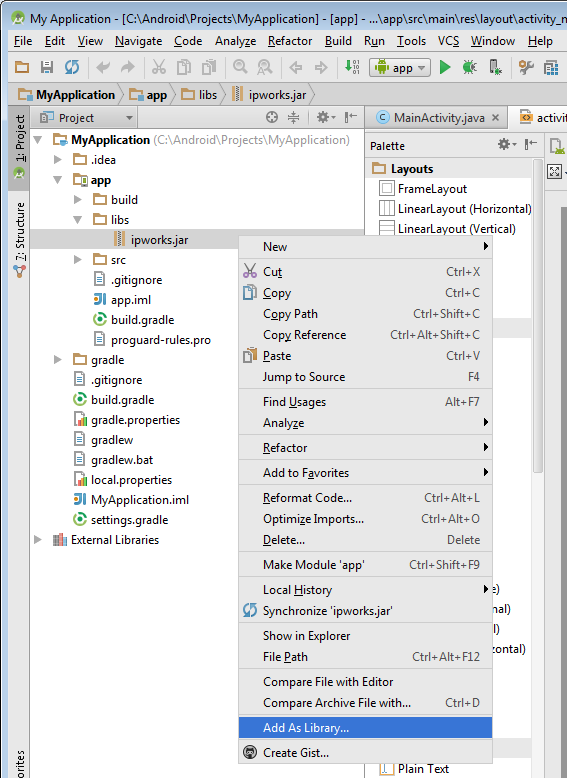Click the Make Project icon
The image size is (567, 778).
[x=352, y=67]
